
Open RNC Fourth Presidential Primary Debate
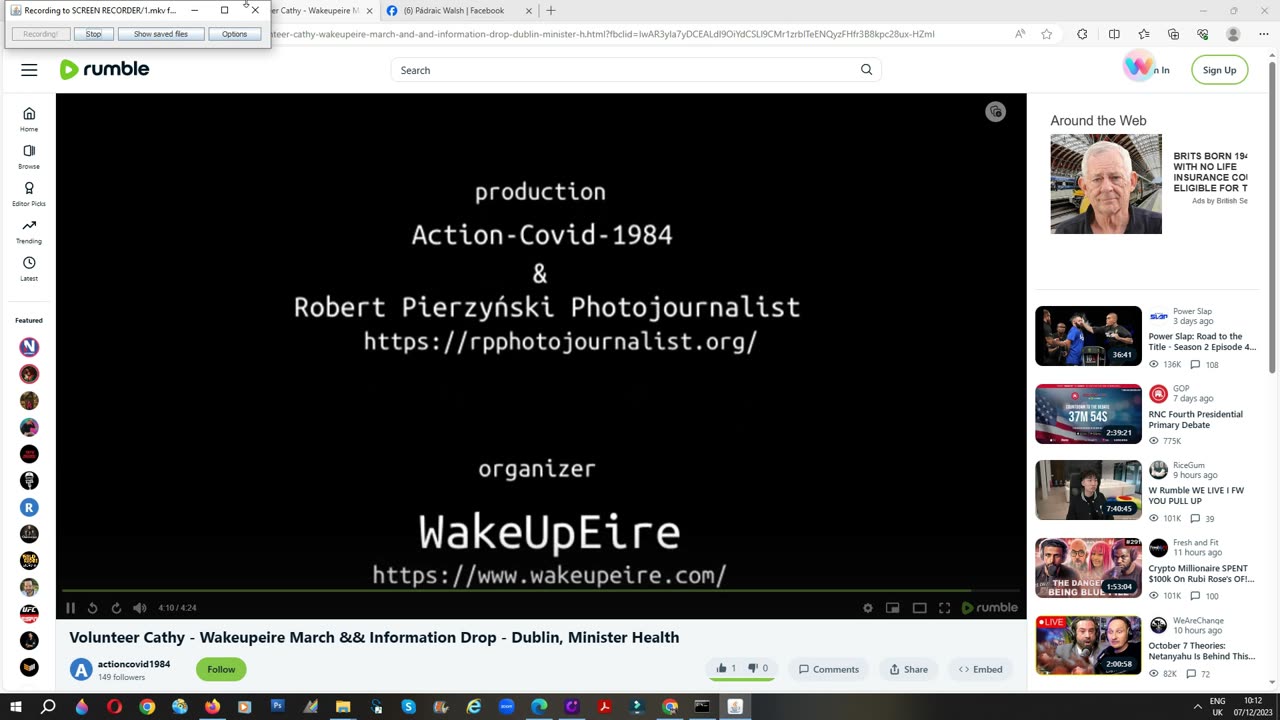pyautogui.click(x=1195, y=419)
